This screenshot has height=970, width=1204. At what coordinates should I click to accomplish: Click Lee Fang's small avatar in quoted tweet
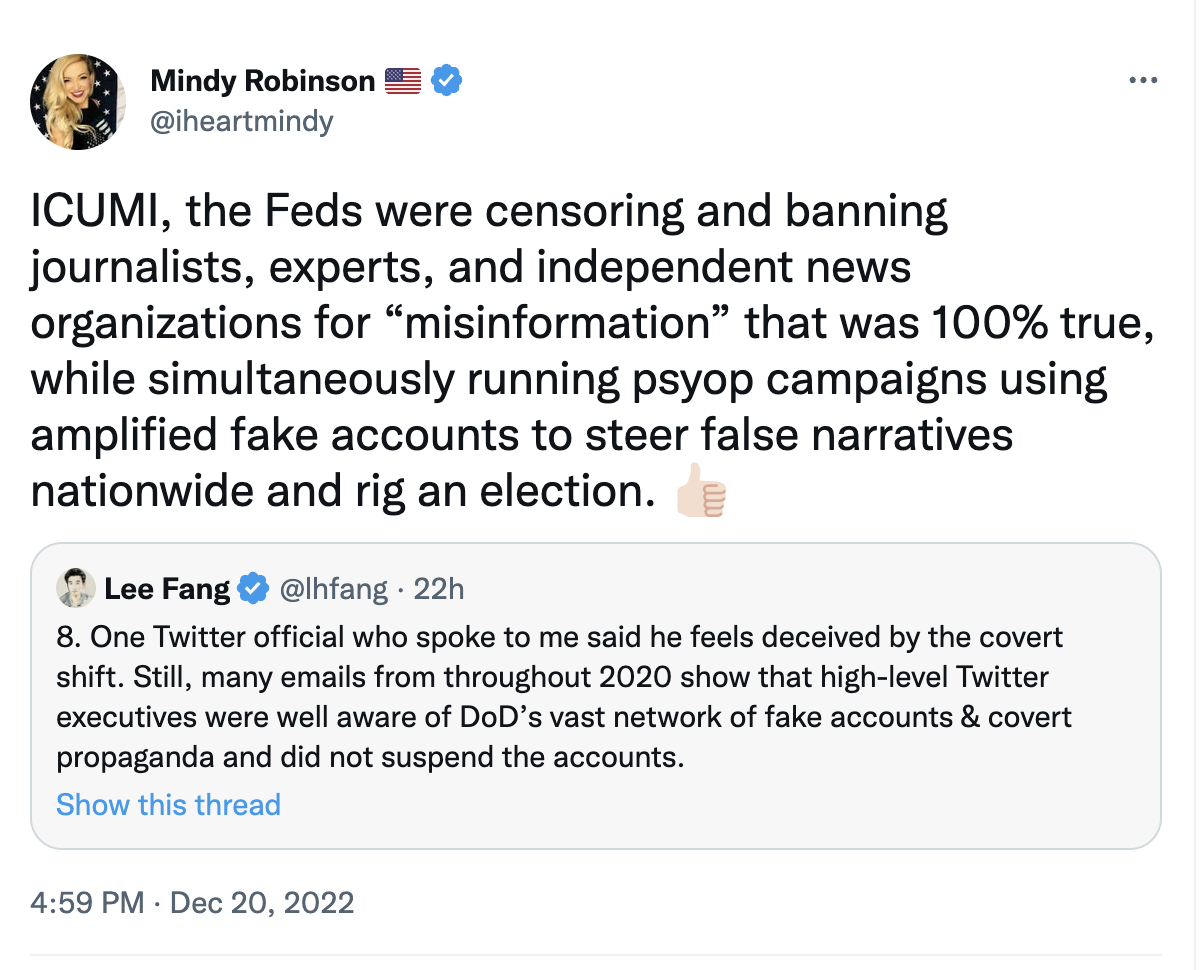click(76, 589)
